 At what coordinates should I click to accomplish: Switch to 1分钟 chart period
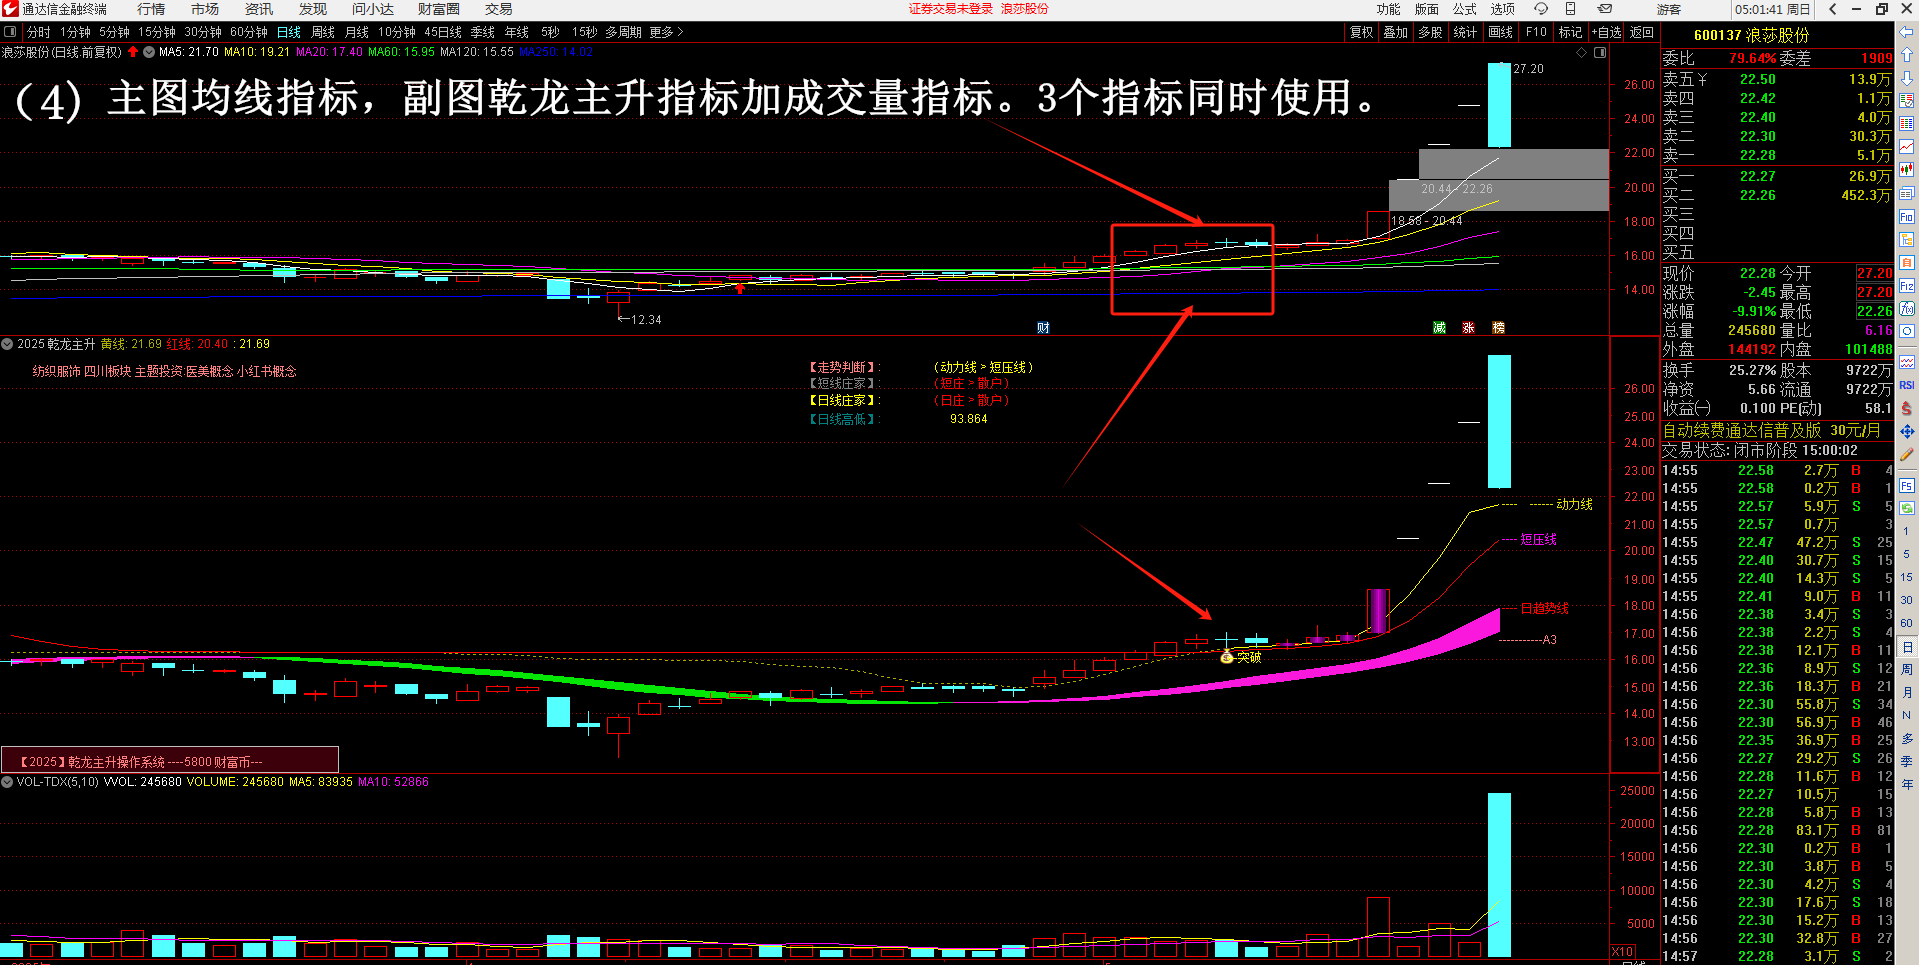(x=75, y=32)
